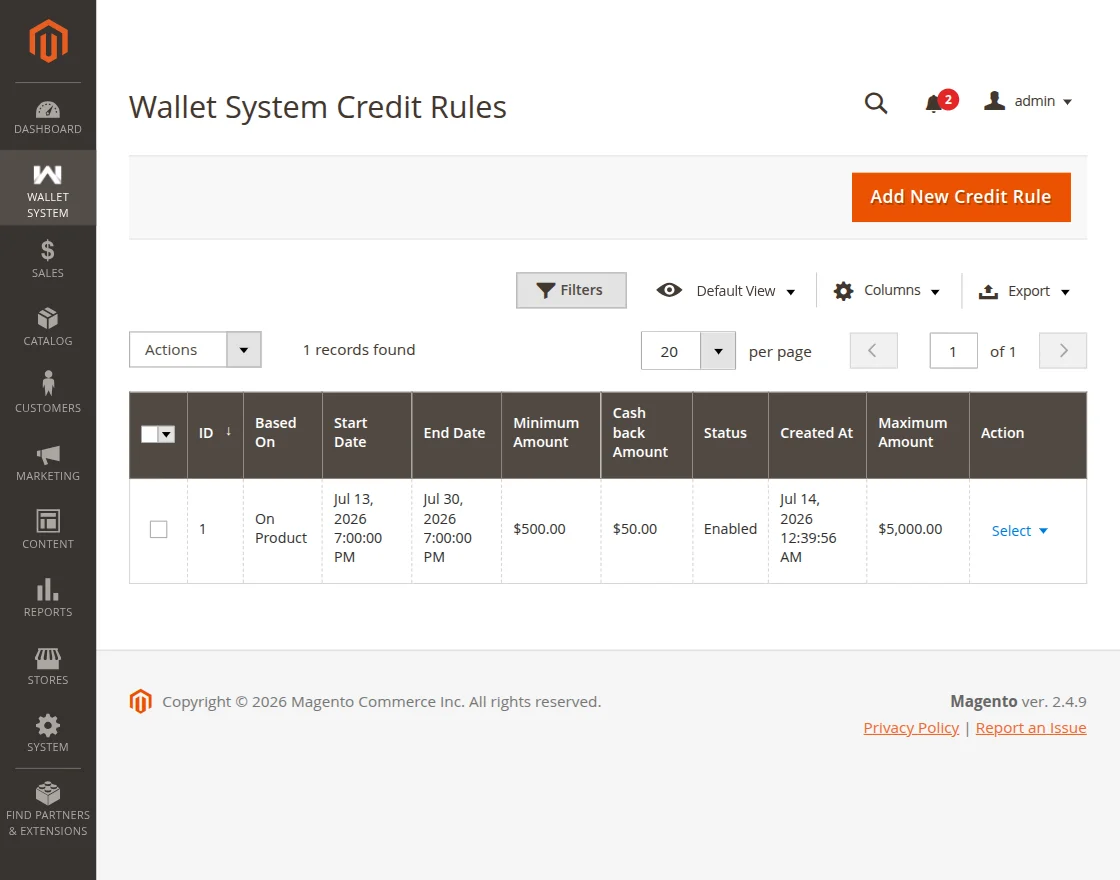Go to next page arrow
1120x880 pixels.
click(x=1063, y=351)
